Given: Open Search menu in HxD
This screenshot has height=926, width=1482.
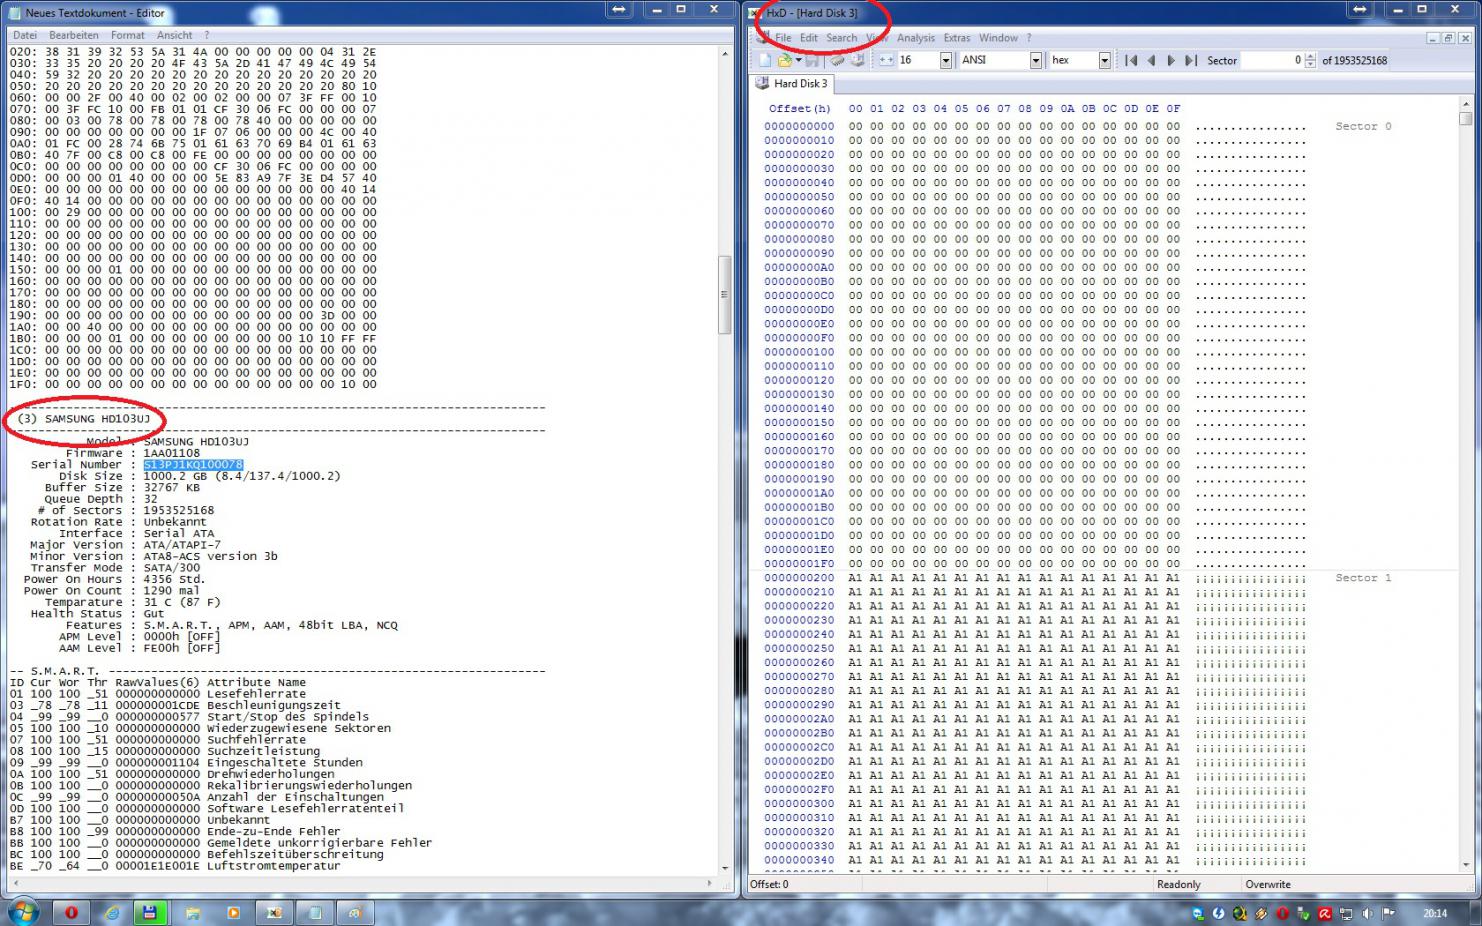Looking at the screenshot, I should pos(841,38).
